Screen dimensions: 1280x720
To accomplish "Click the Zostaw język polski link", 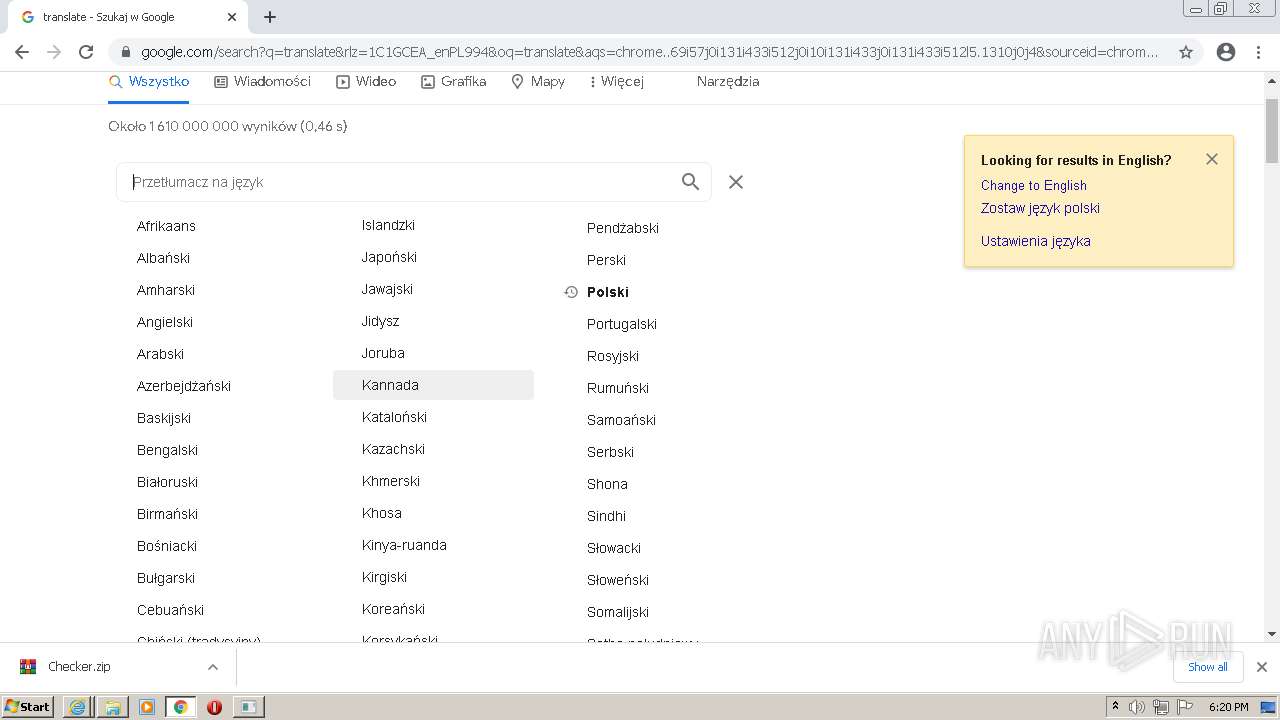I will (x=1040, y=208).
